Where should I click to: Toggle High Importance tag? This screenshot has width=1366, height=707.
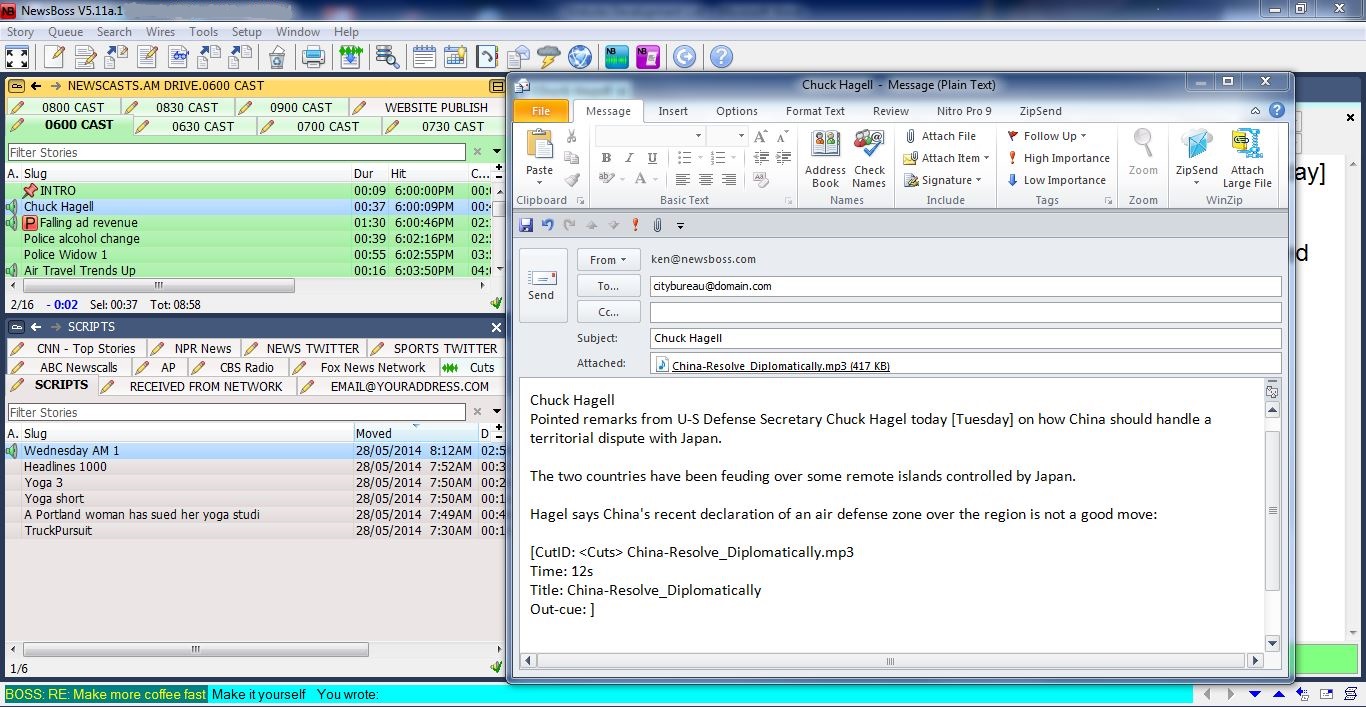pyautogui.click(x=1058, y=158)
